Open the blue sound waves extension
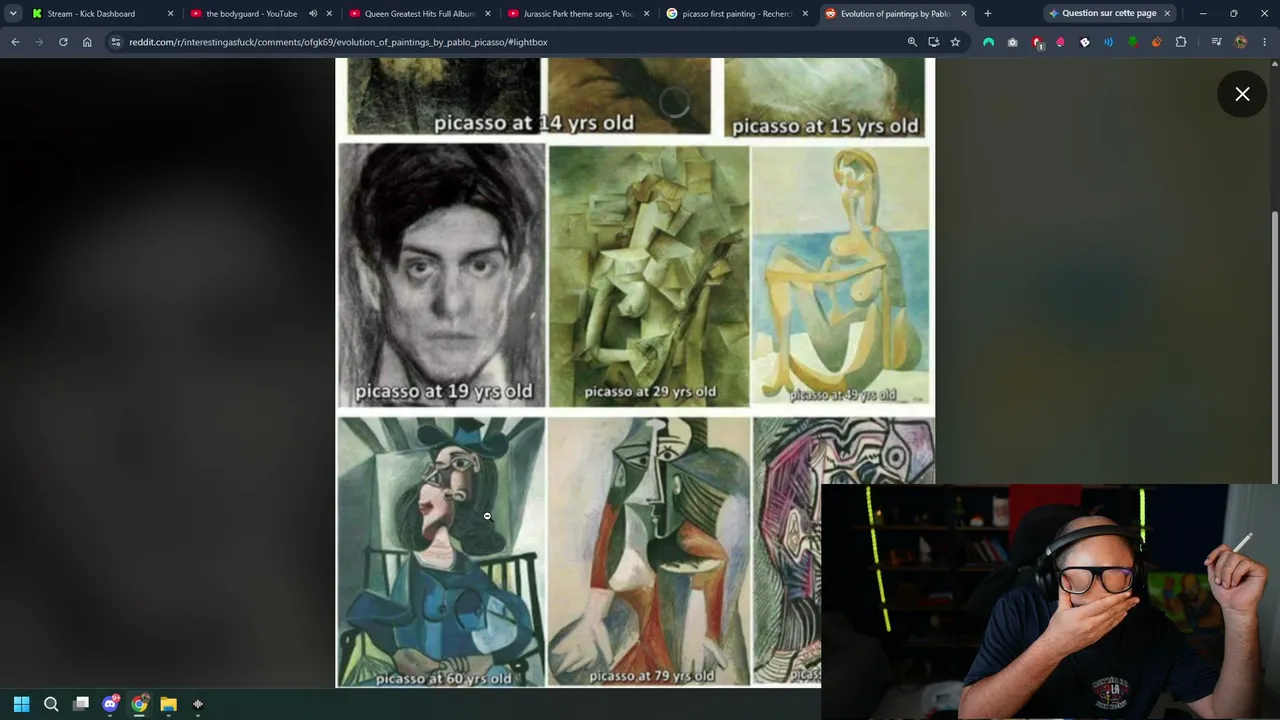 [1108, 42]
